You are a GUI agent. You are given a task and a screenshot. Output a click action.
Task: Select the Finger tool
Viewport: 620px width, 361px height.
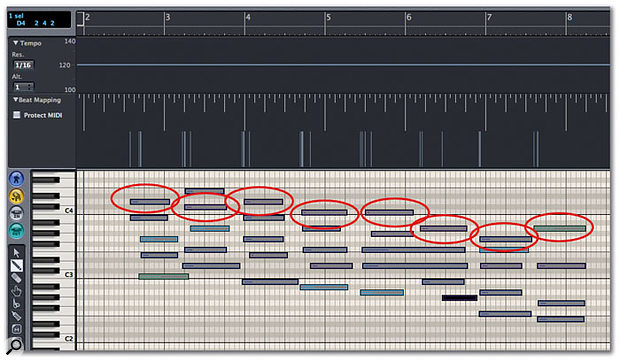16,291
